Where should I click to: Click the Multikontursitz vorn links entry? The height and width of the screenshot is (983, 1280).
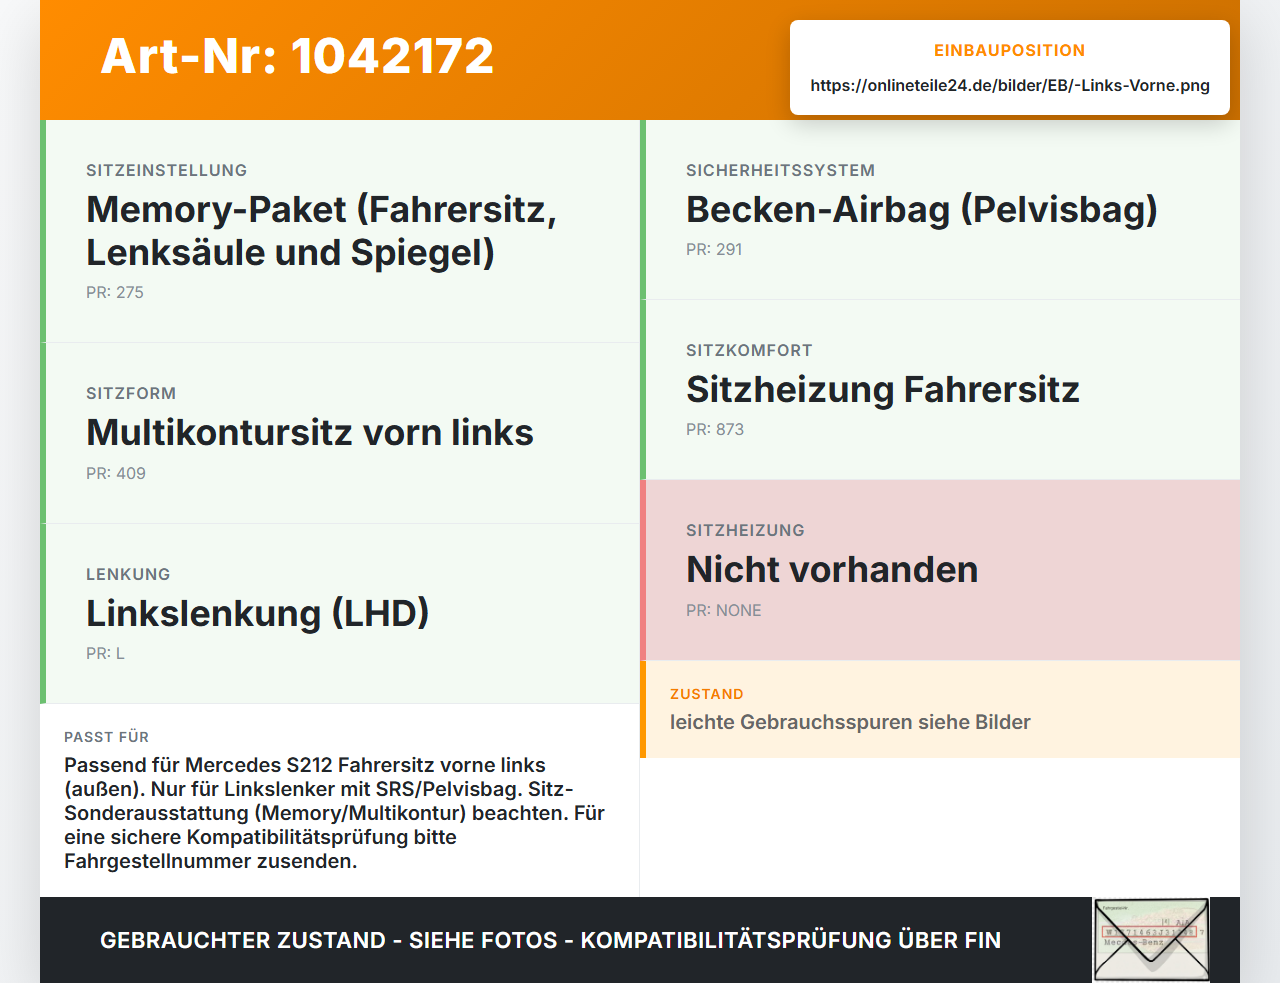(x=340, y=433)
